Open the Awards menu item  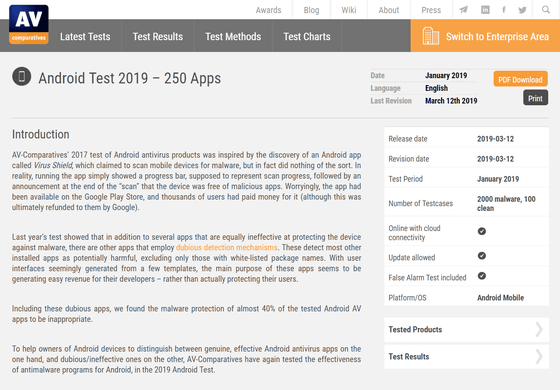(x=268, y=10)
